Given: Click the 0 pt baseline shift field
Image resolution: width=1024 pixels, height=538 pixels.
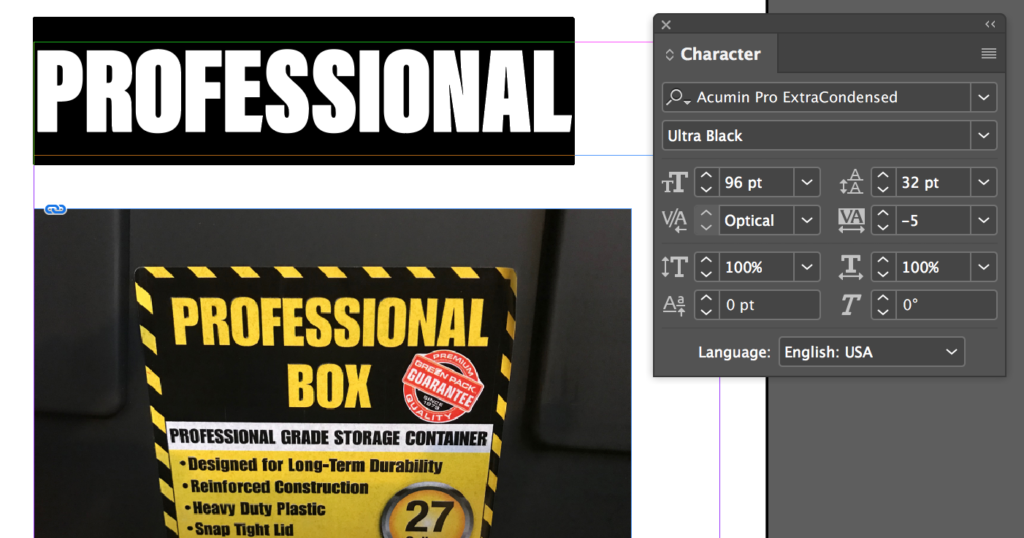Looking at the screenshot, I should click(769, 304).
